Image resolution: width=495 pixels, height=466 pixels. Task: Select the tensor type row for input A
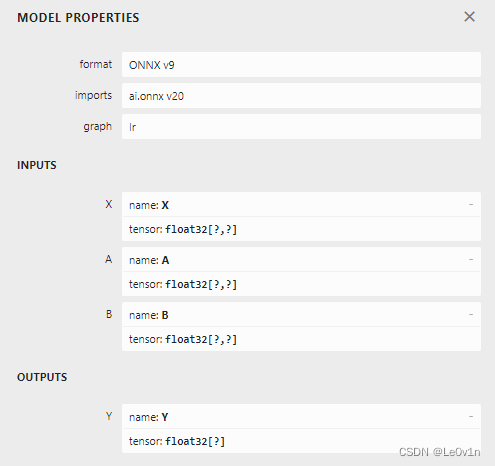pyautogui.click(x=301, y=284)
